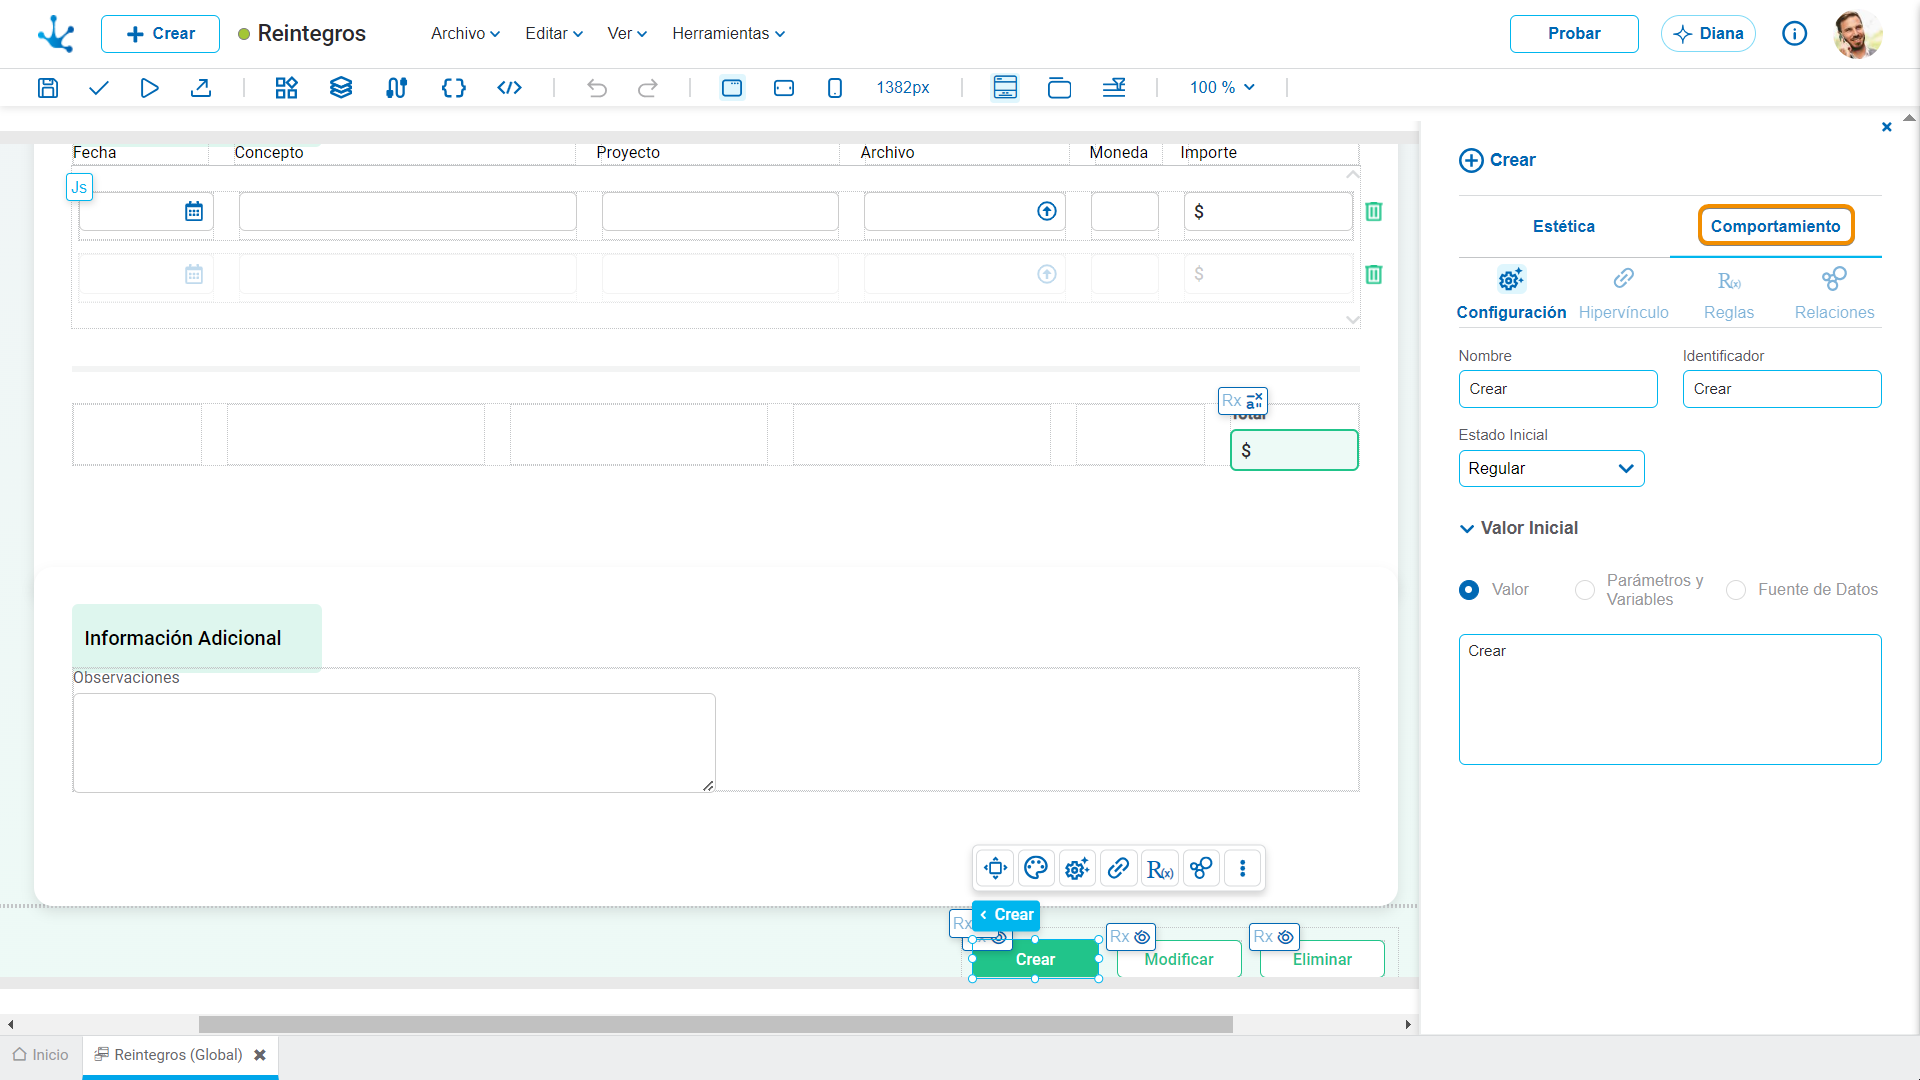
Task: Click the save icon in the toolbar
Action: click(x=47, y=88)
